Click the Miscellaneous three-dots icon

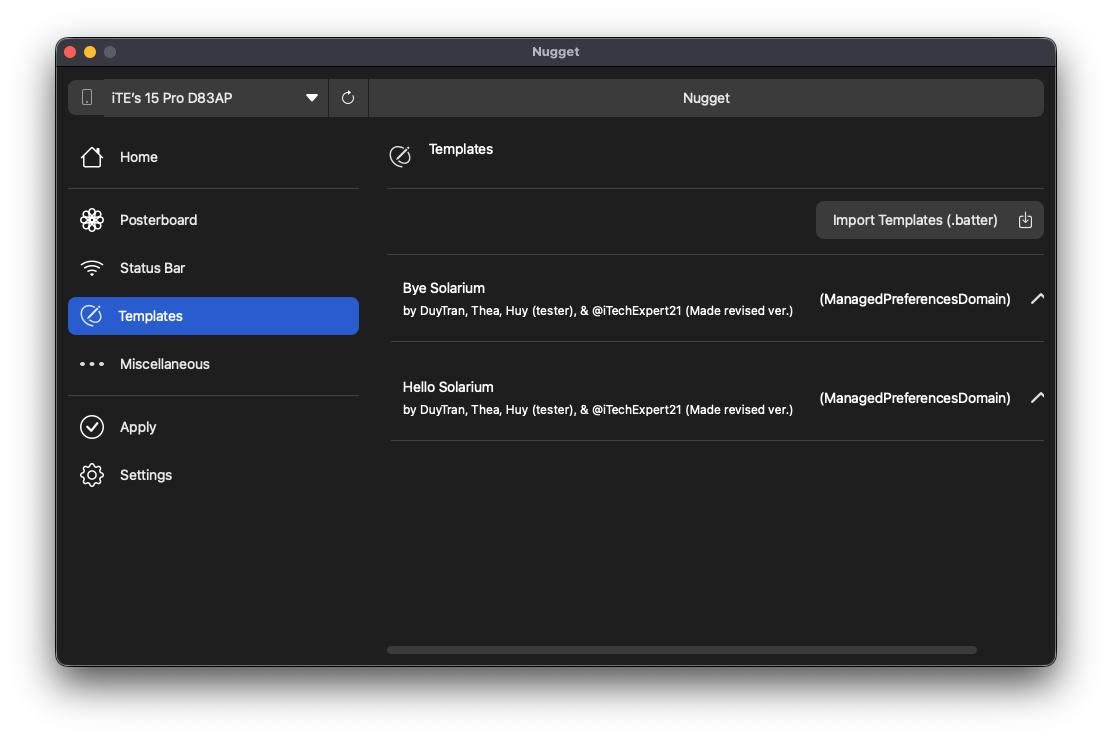[91, 364]
